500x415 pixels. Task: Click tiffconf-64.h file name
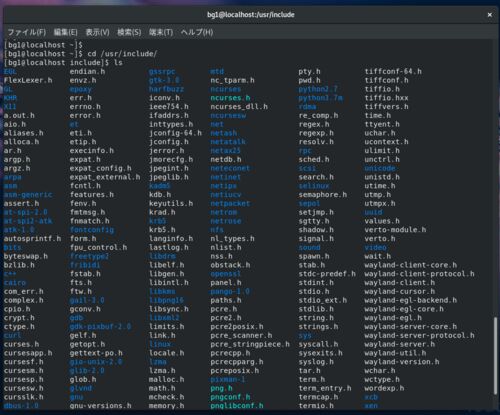[393, 72]
